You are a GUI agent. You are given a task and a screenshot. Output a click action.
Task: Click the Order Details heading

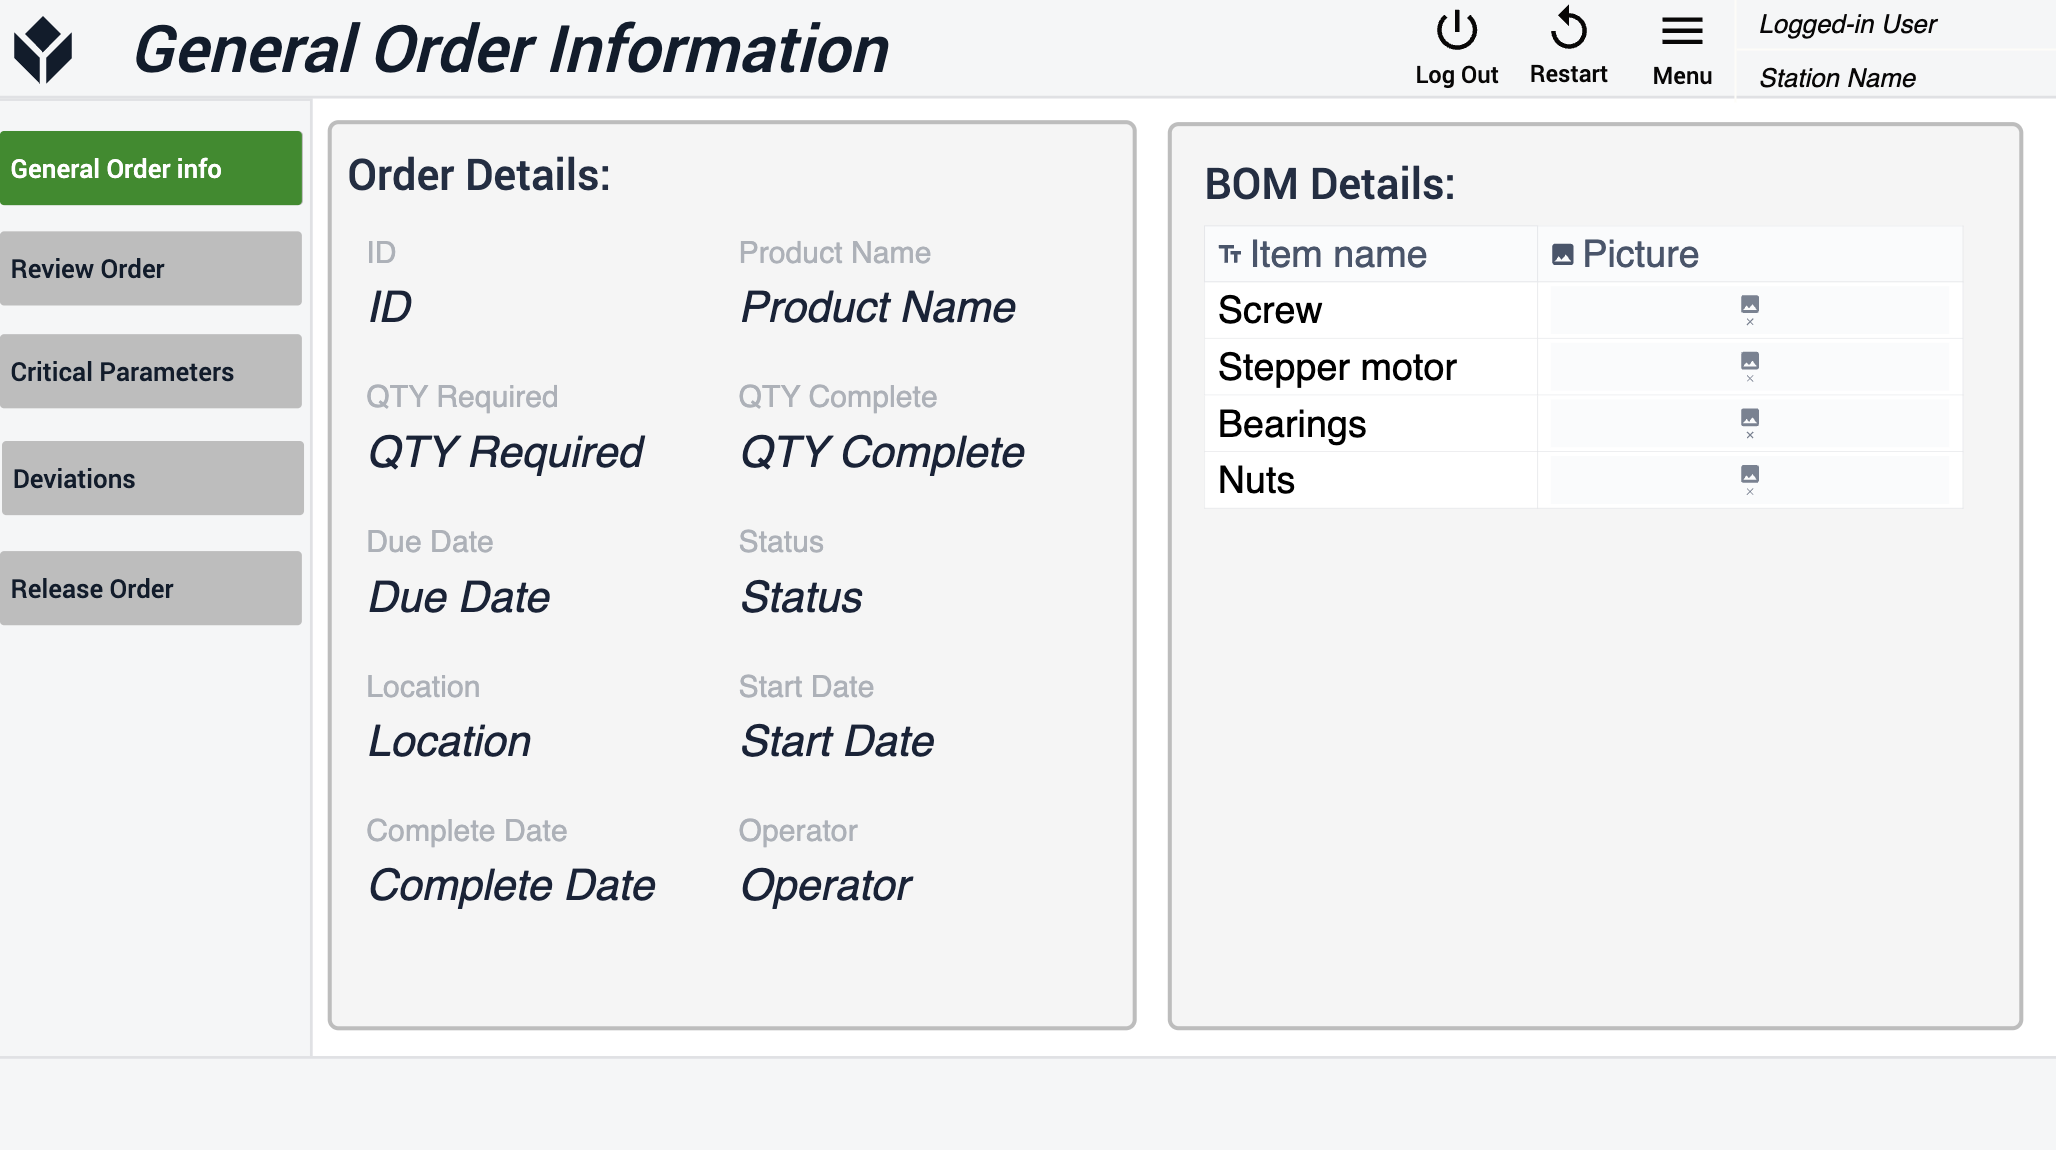pyautogui.click(x=479, y=175)
